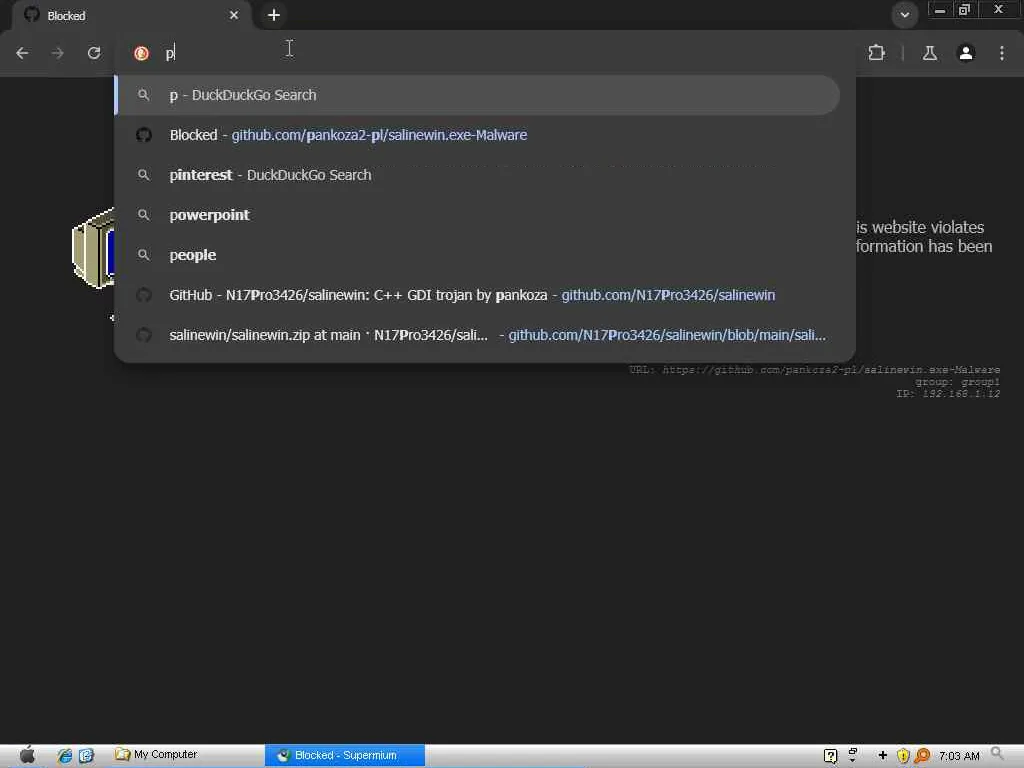Image resolution: width=1024 pixels, height=768 pixels.
Task: Click the magnifier icon beside 'powerpoint'
Action: [144, 215]
